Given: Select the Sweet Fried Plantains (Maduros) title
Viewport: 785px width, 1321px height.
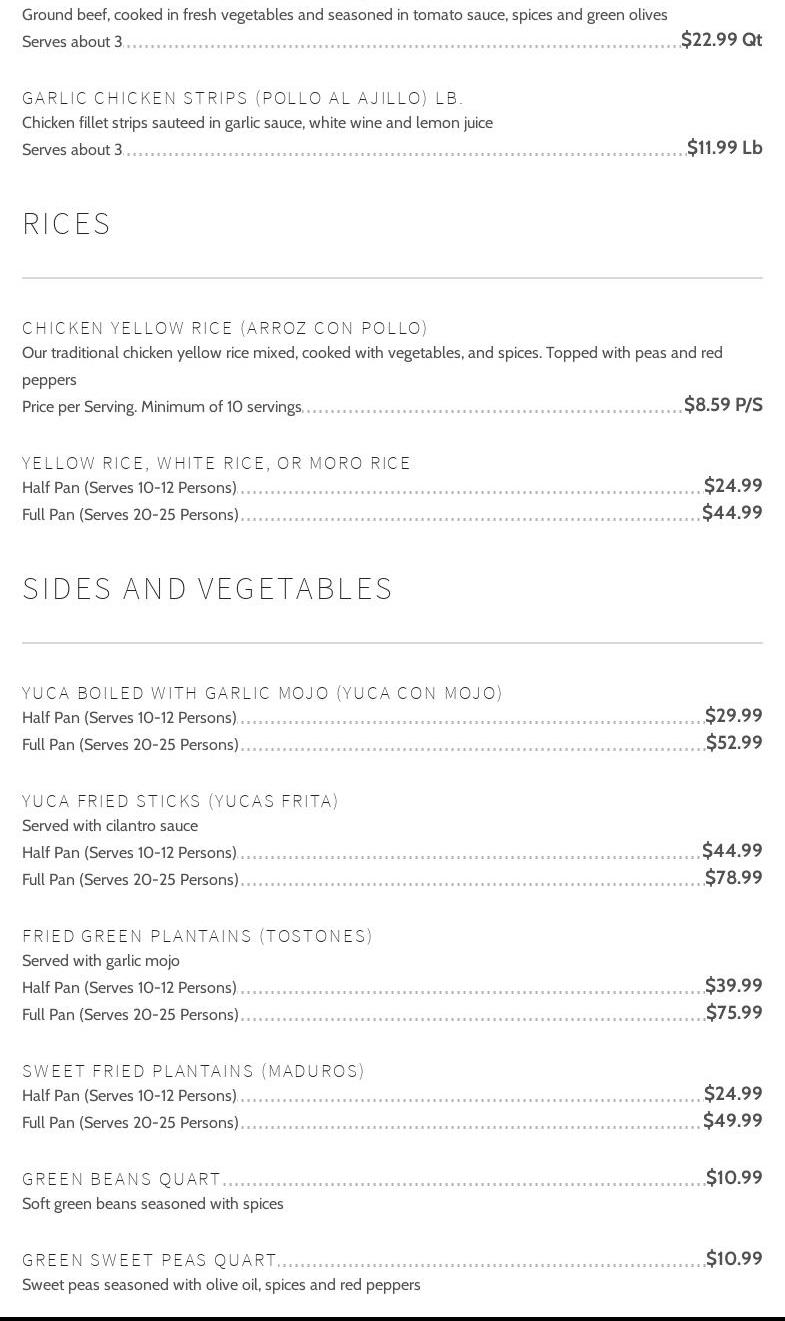Looking at the screenshot, I should pos(193,1071).
